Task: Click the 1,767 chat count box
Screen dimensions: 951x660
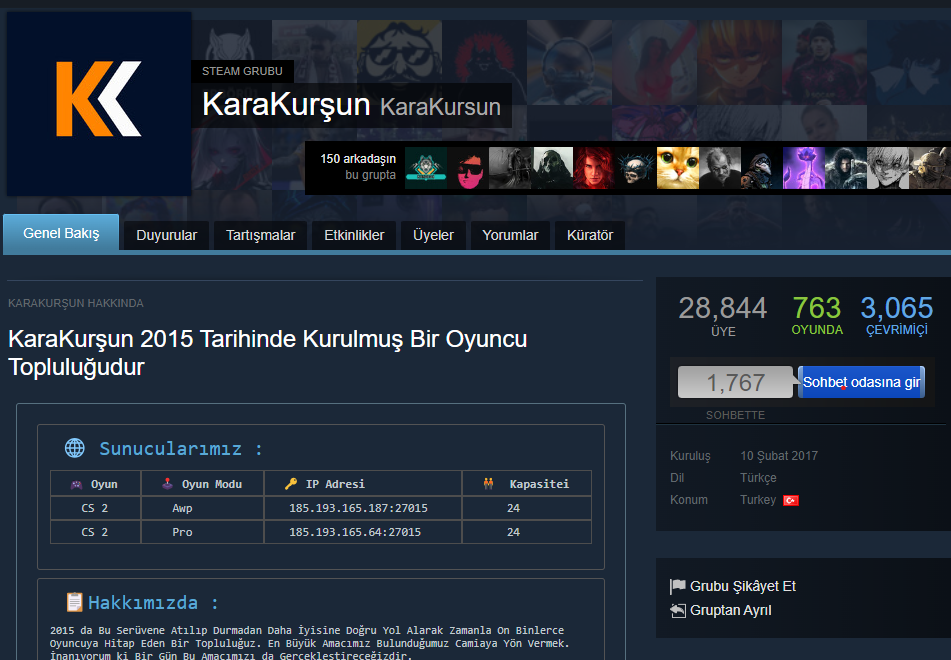Action: pyautogui.click(x=735, y=382)
